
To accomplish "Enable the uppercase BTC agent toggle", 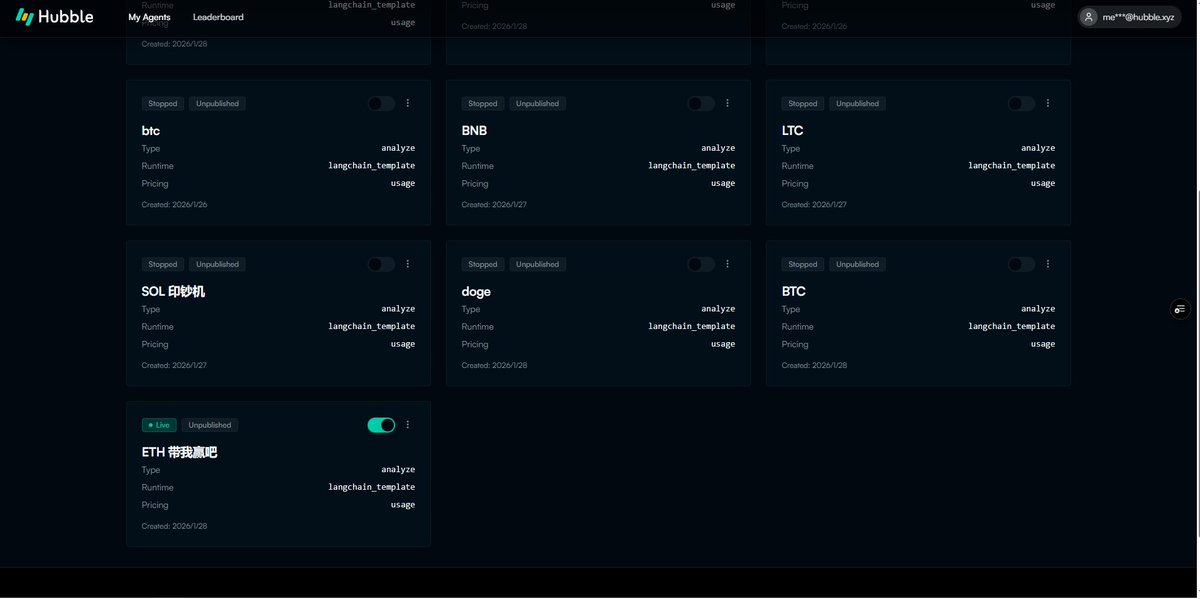I will (x=1021, y=264).
